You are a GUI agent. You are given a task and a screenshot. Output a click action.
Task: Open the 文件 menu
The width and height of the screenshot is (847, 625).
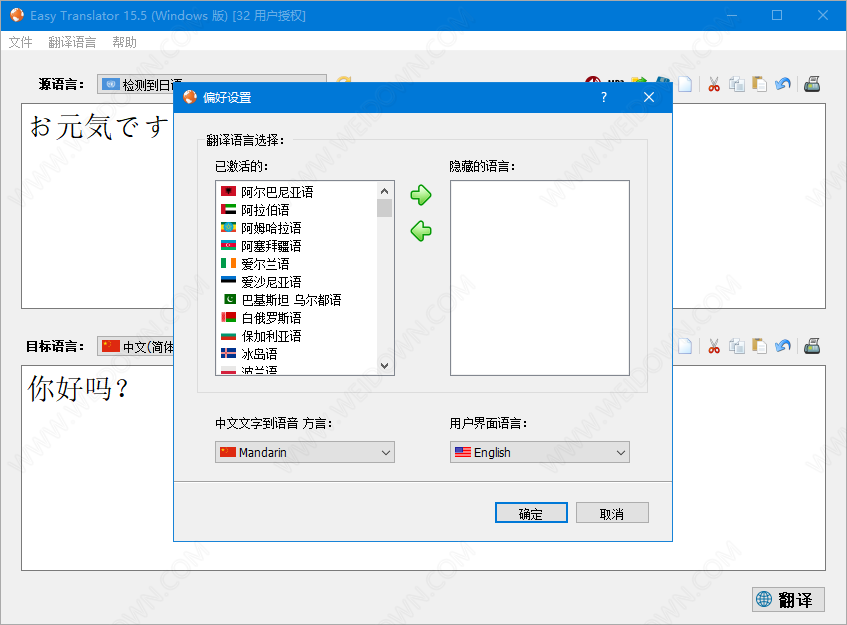click(x=20, y=42)
